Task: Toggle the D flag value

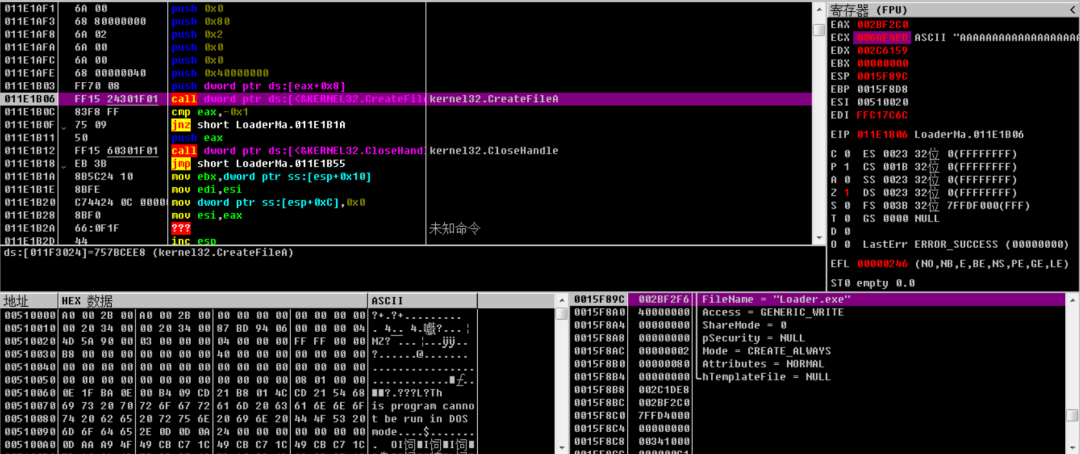Action: [849, 231]
